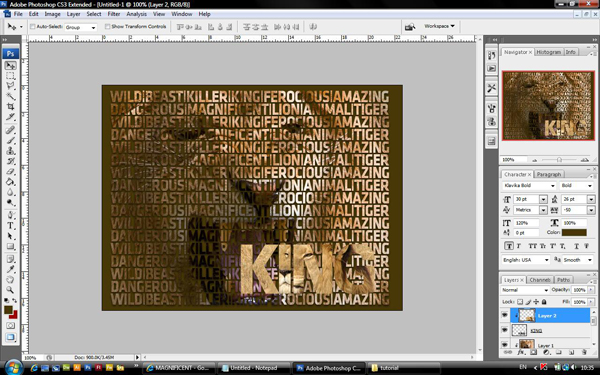Open the File menu
Viewport: 600px width, 375px height.
18,14
